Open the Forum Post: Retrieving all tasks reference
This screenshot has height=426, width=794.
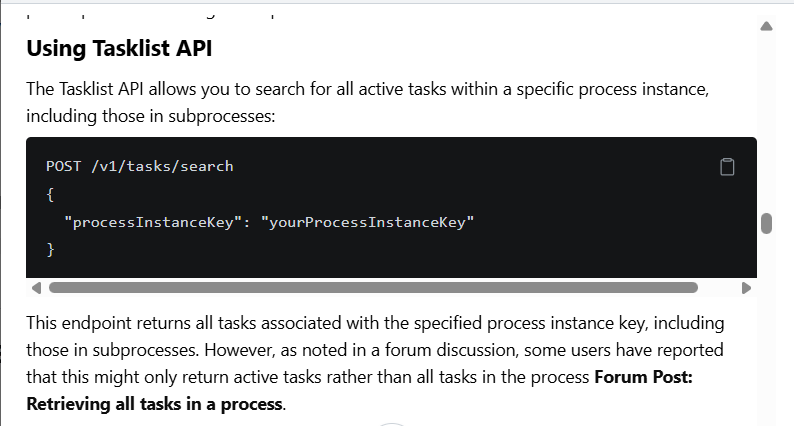pos(360,391)
